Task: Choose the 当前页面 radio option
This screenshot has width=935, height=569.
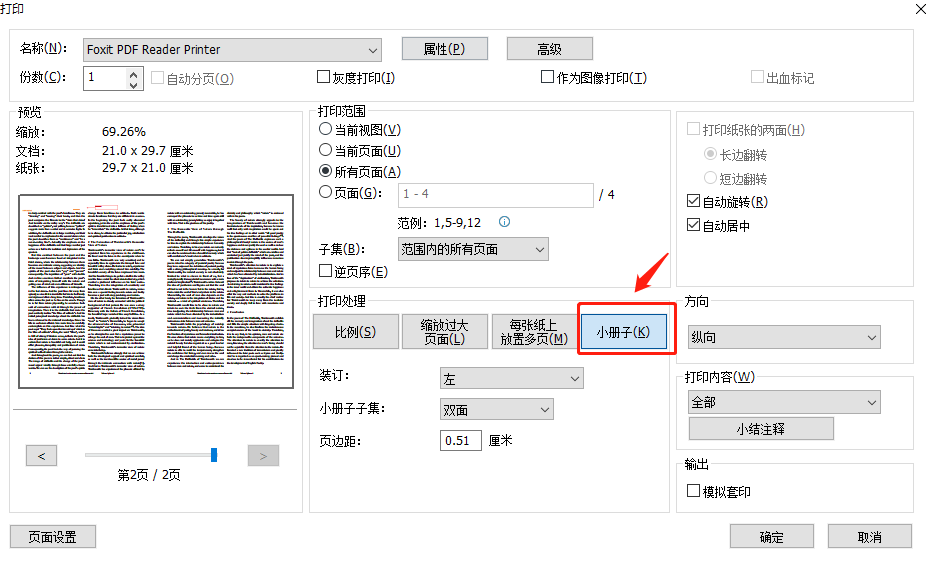Action: (325, 151)
